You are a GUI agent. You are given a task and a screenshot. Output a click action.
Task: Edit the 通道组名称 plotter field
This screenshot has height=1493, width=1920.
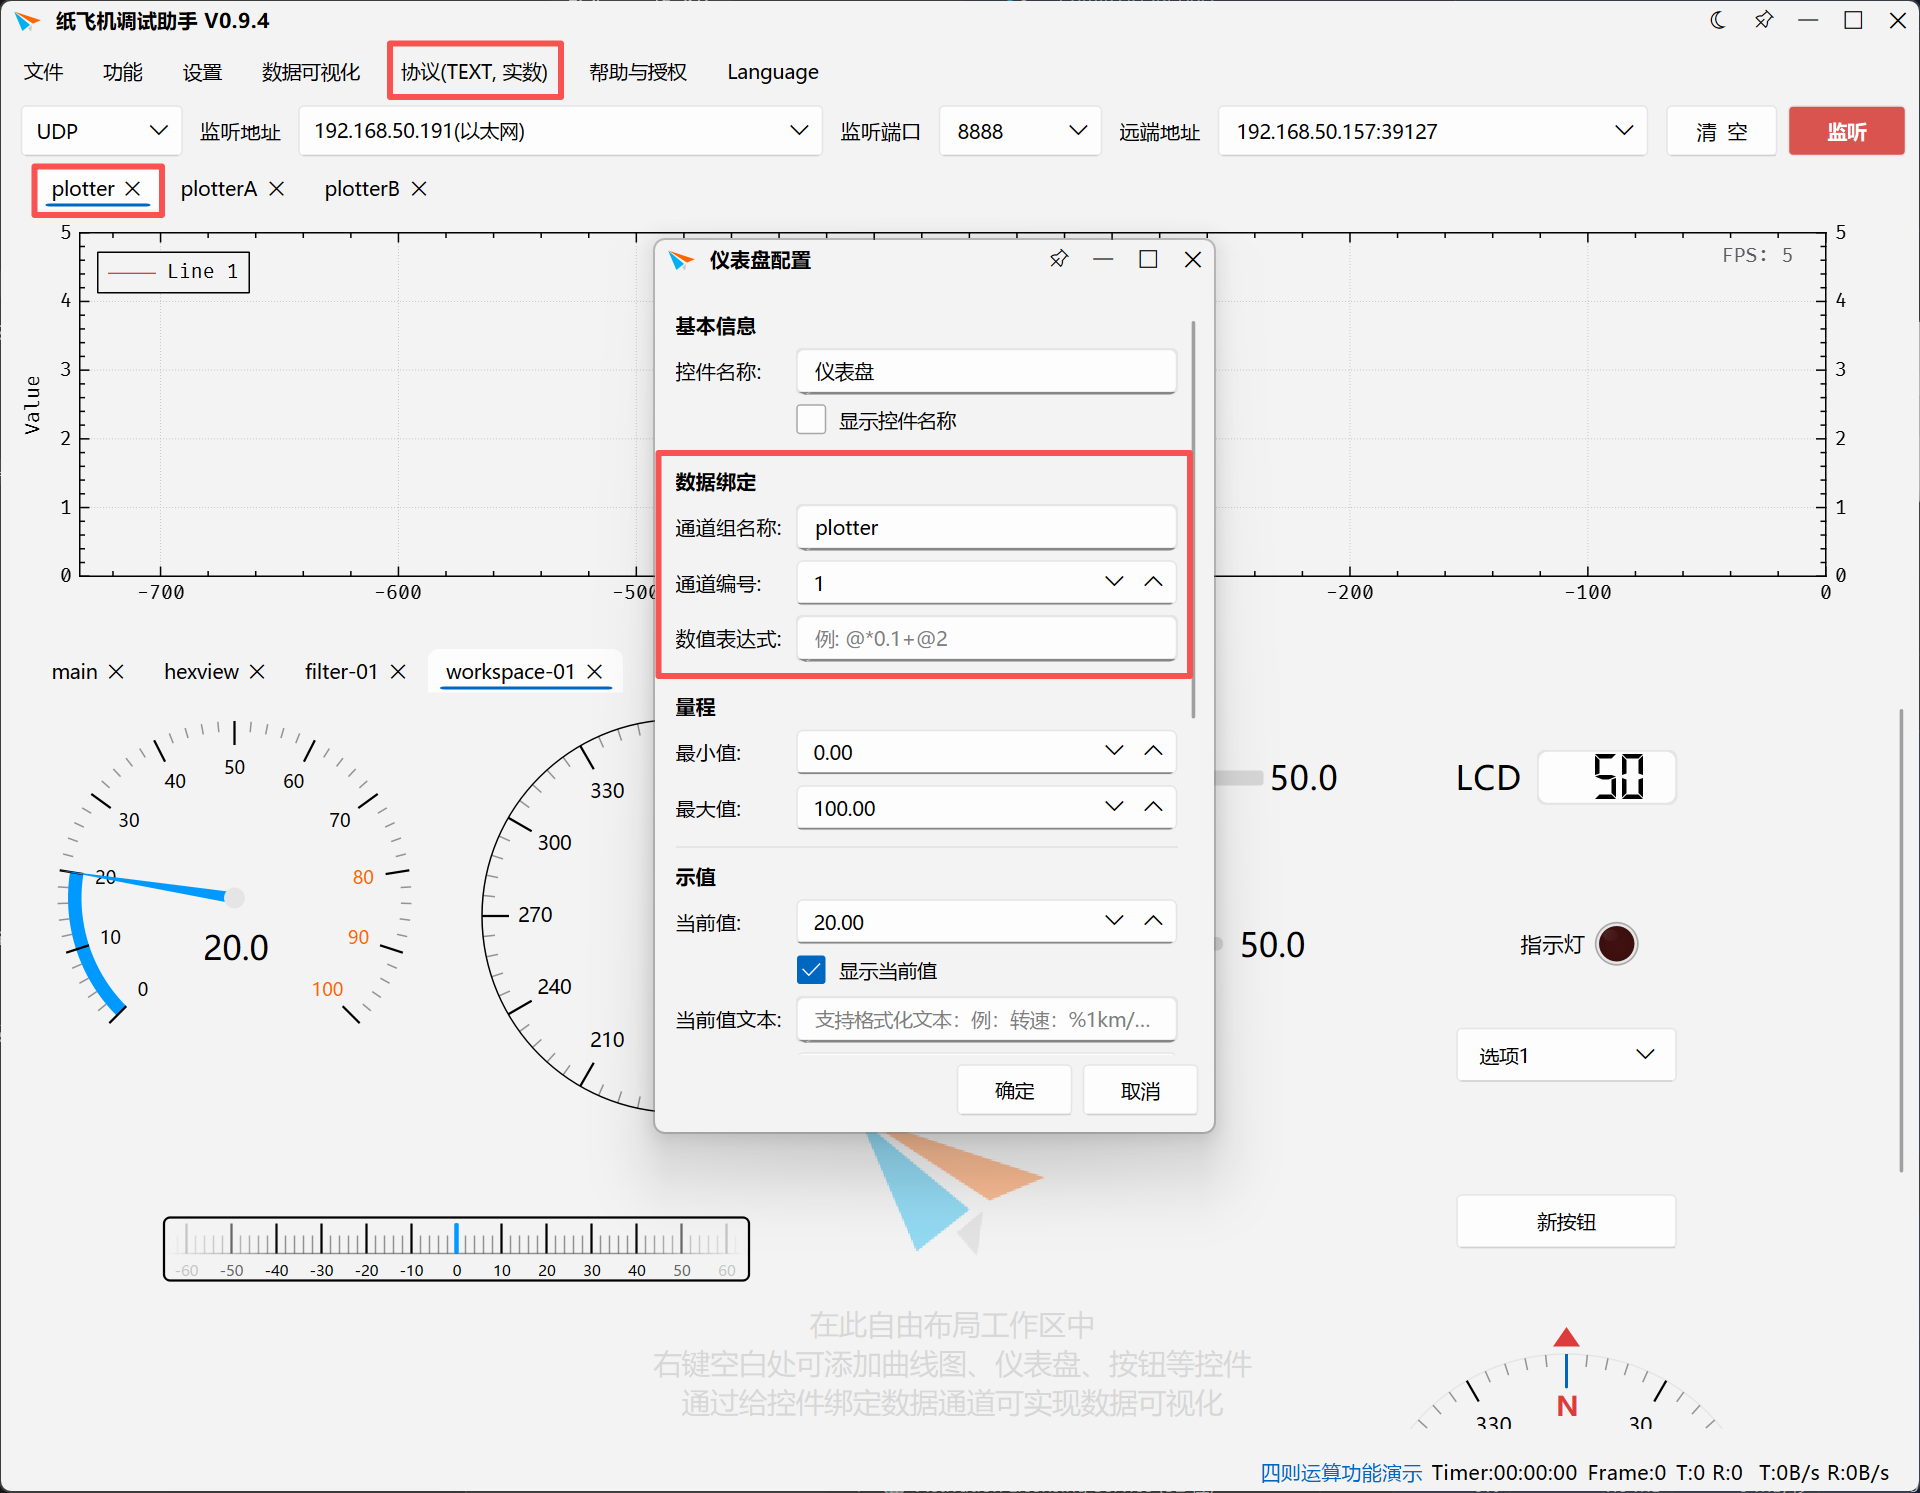click(x=986, y=527)
